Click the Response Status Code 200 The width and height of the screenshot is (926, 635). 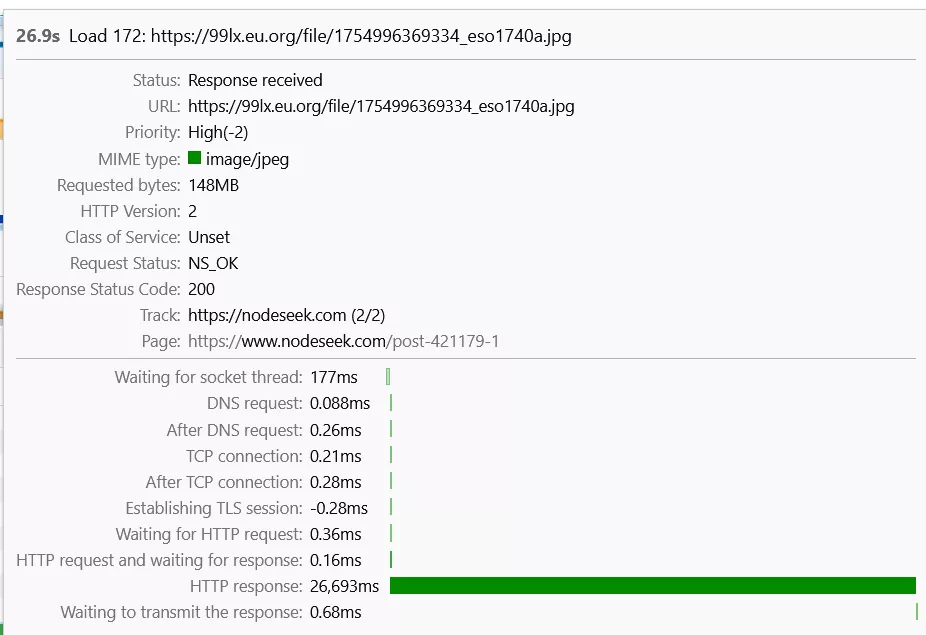point(201,289)
